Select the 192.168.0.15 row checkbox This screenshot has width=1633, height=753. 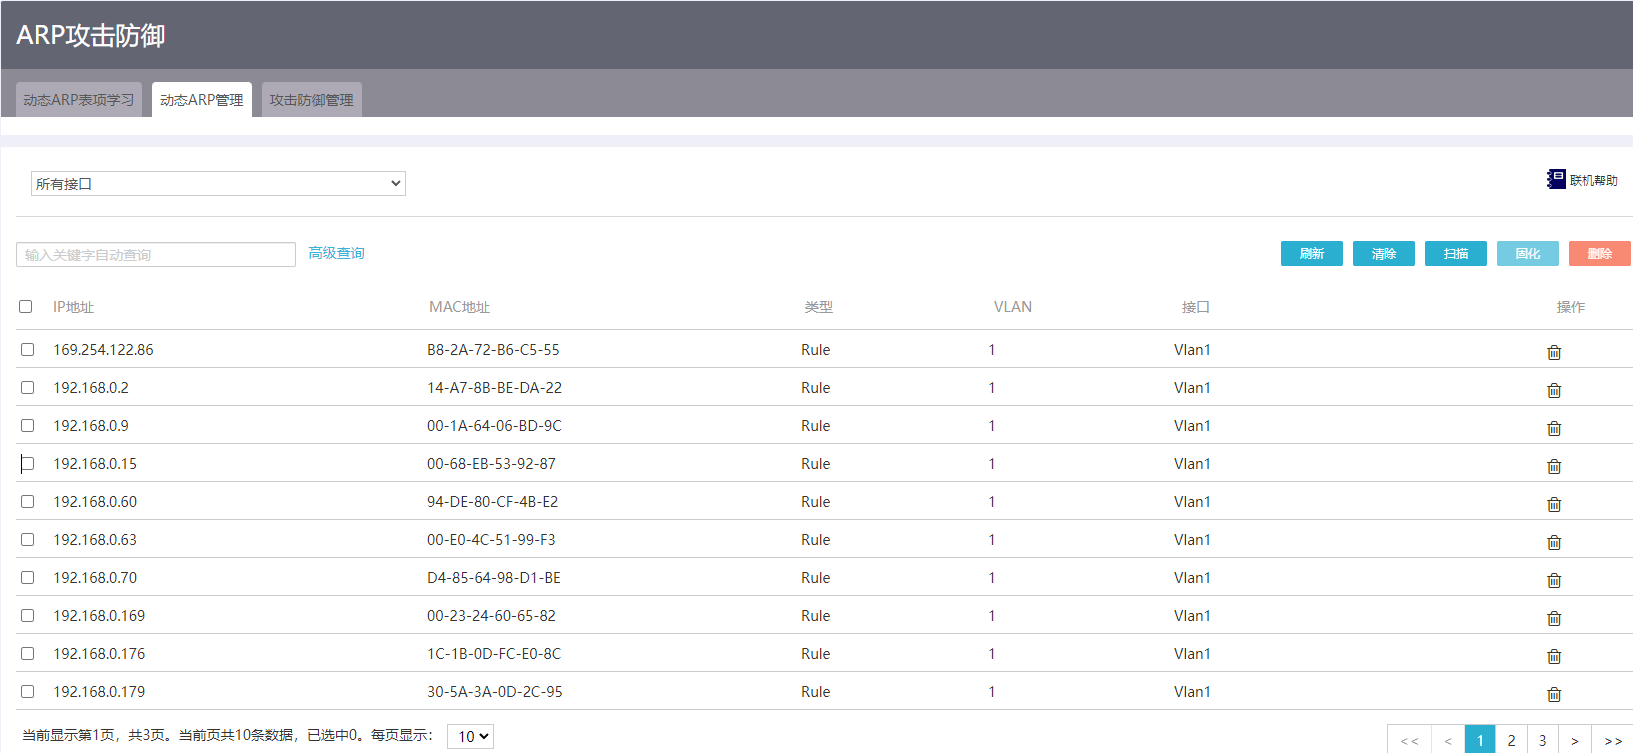[x=28, y=464]
